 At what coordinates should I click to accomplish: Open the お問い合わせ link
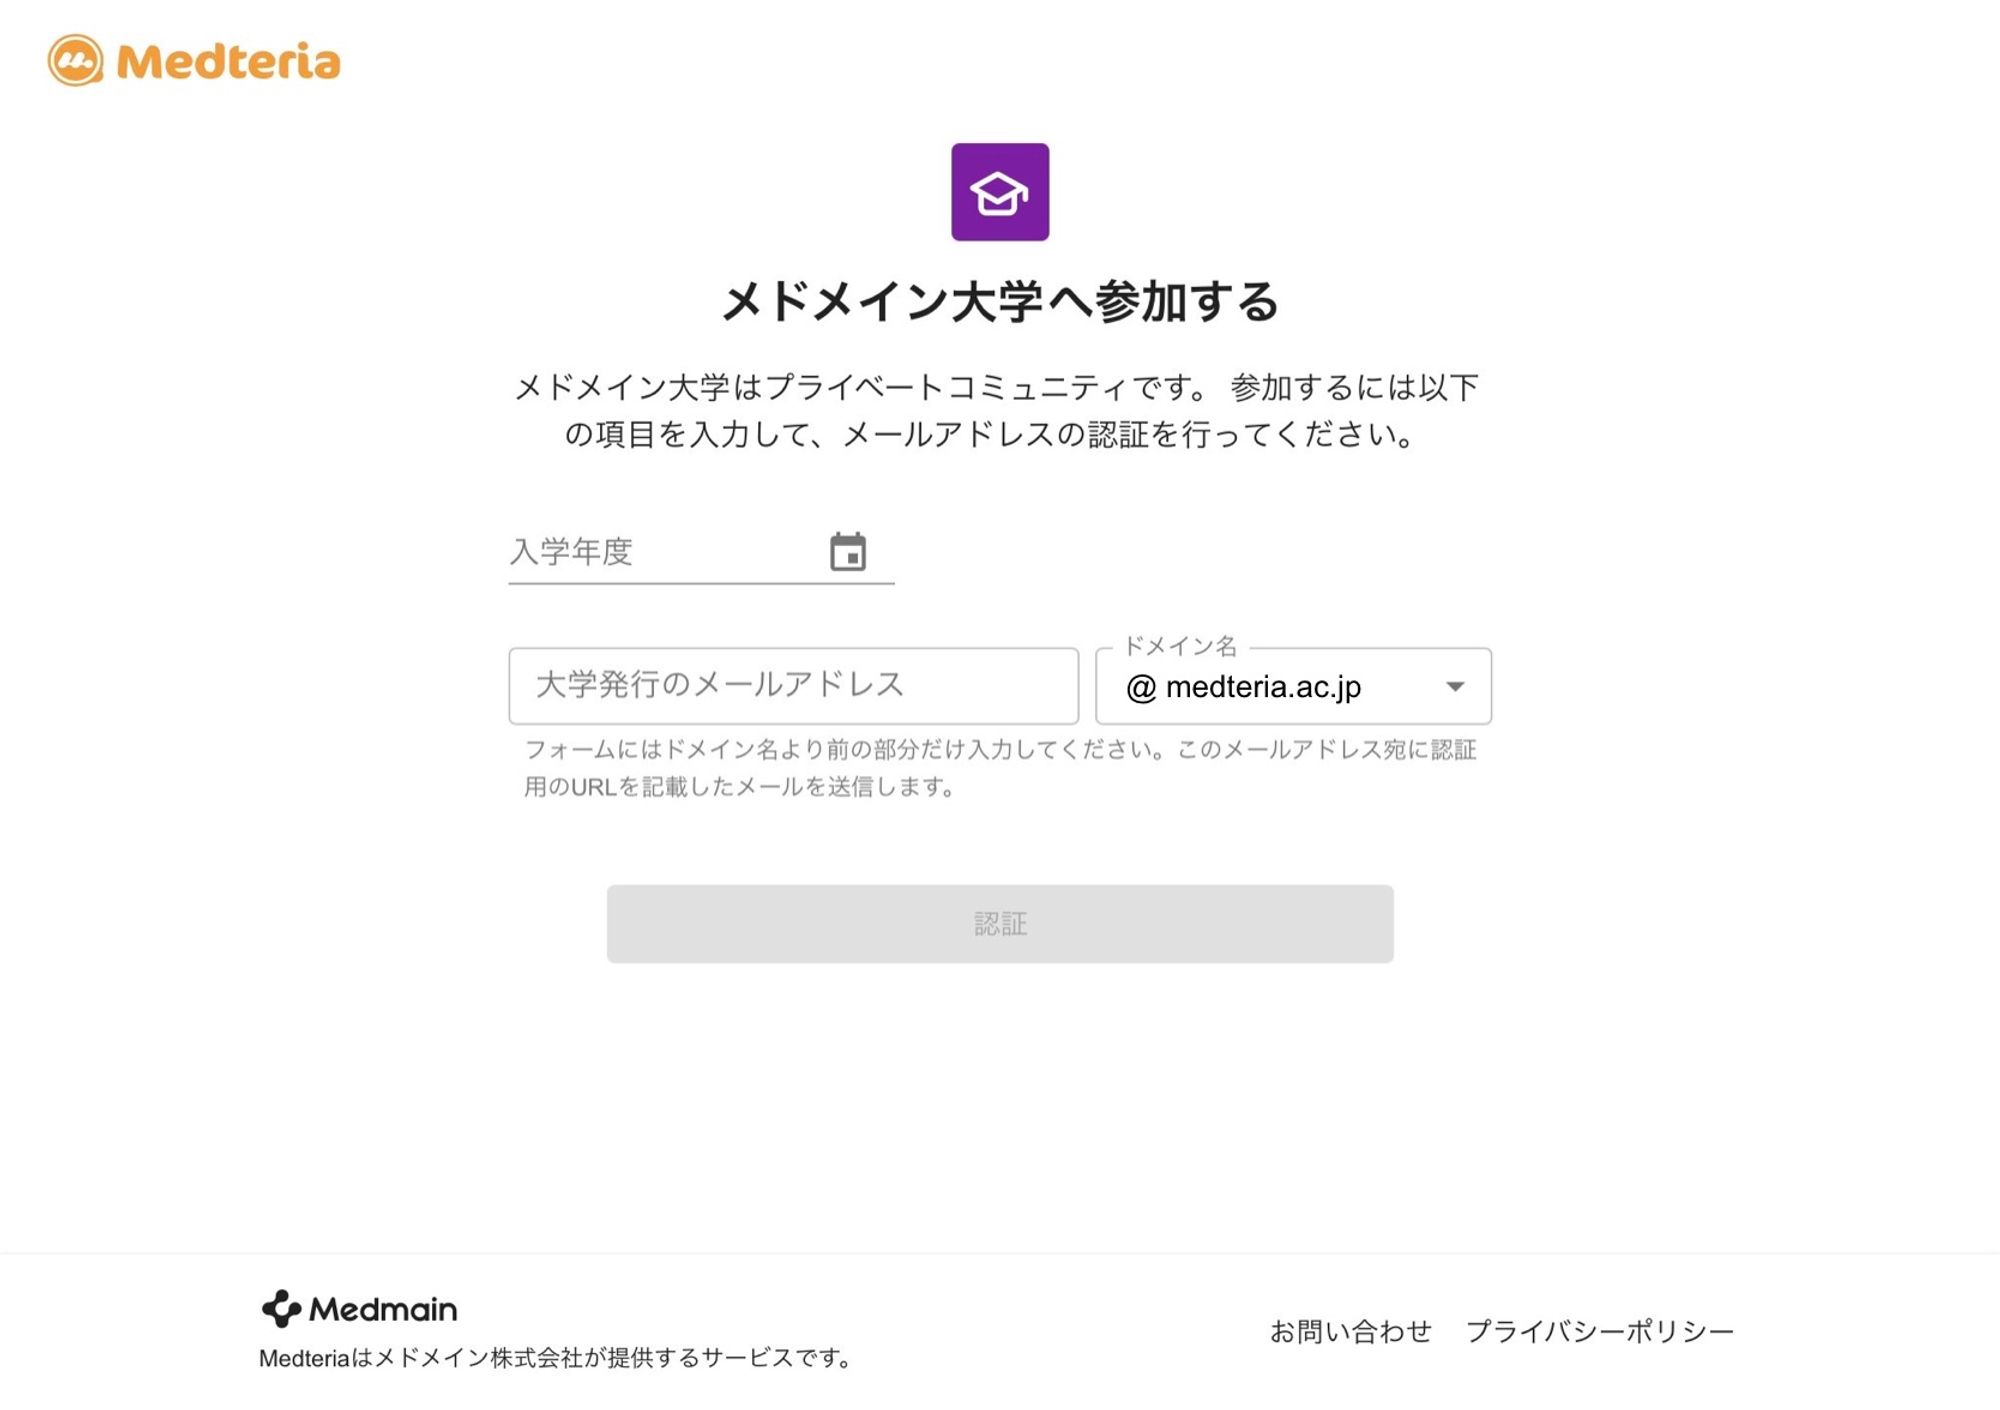(1350, 1332)
